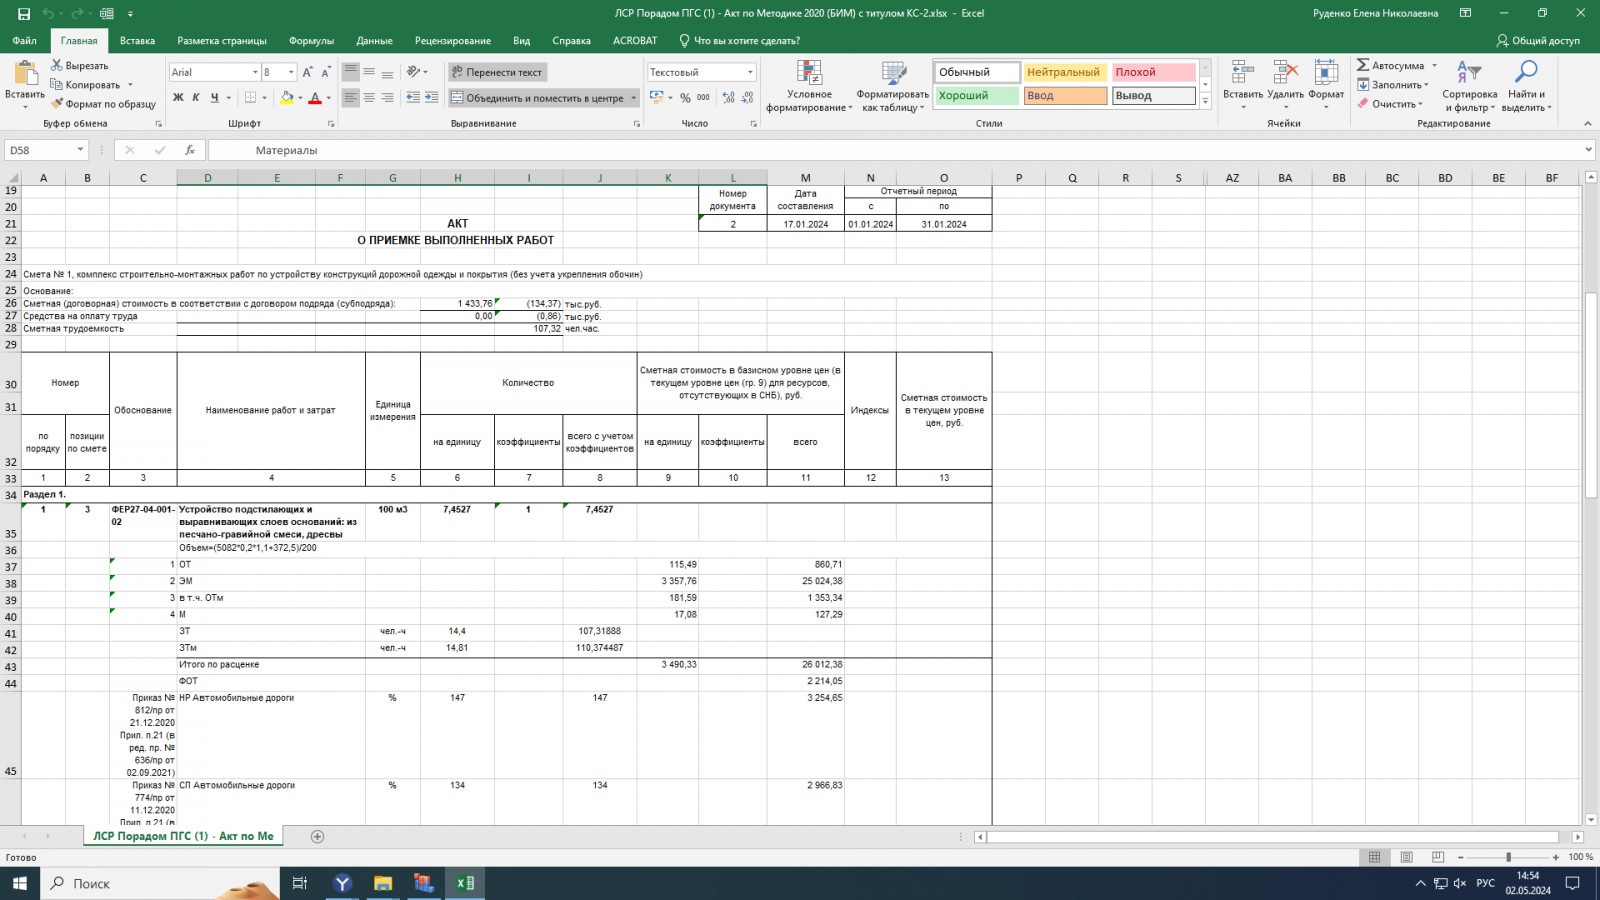Toggle Wrap Text (Перенести текст)
This screenshot has width=1600, height=900.
[x=497, y=72]
